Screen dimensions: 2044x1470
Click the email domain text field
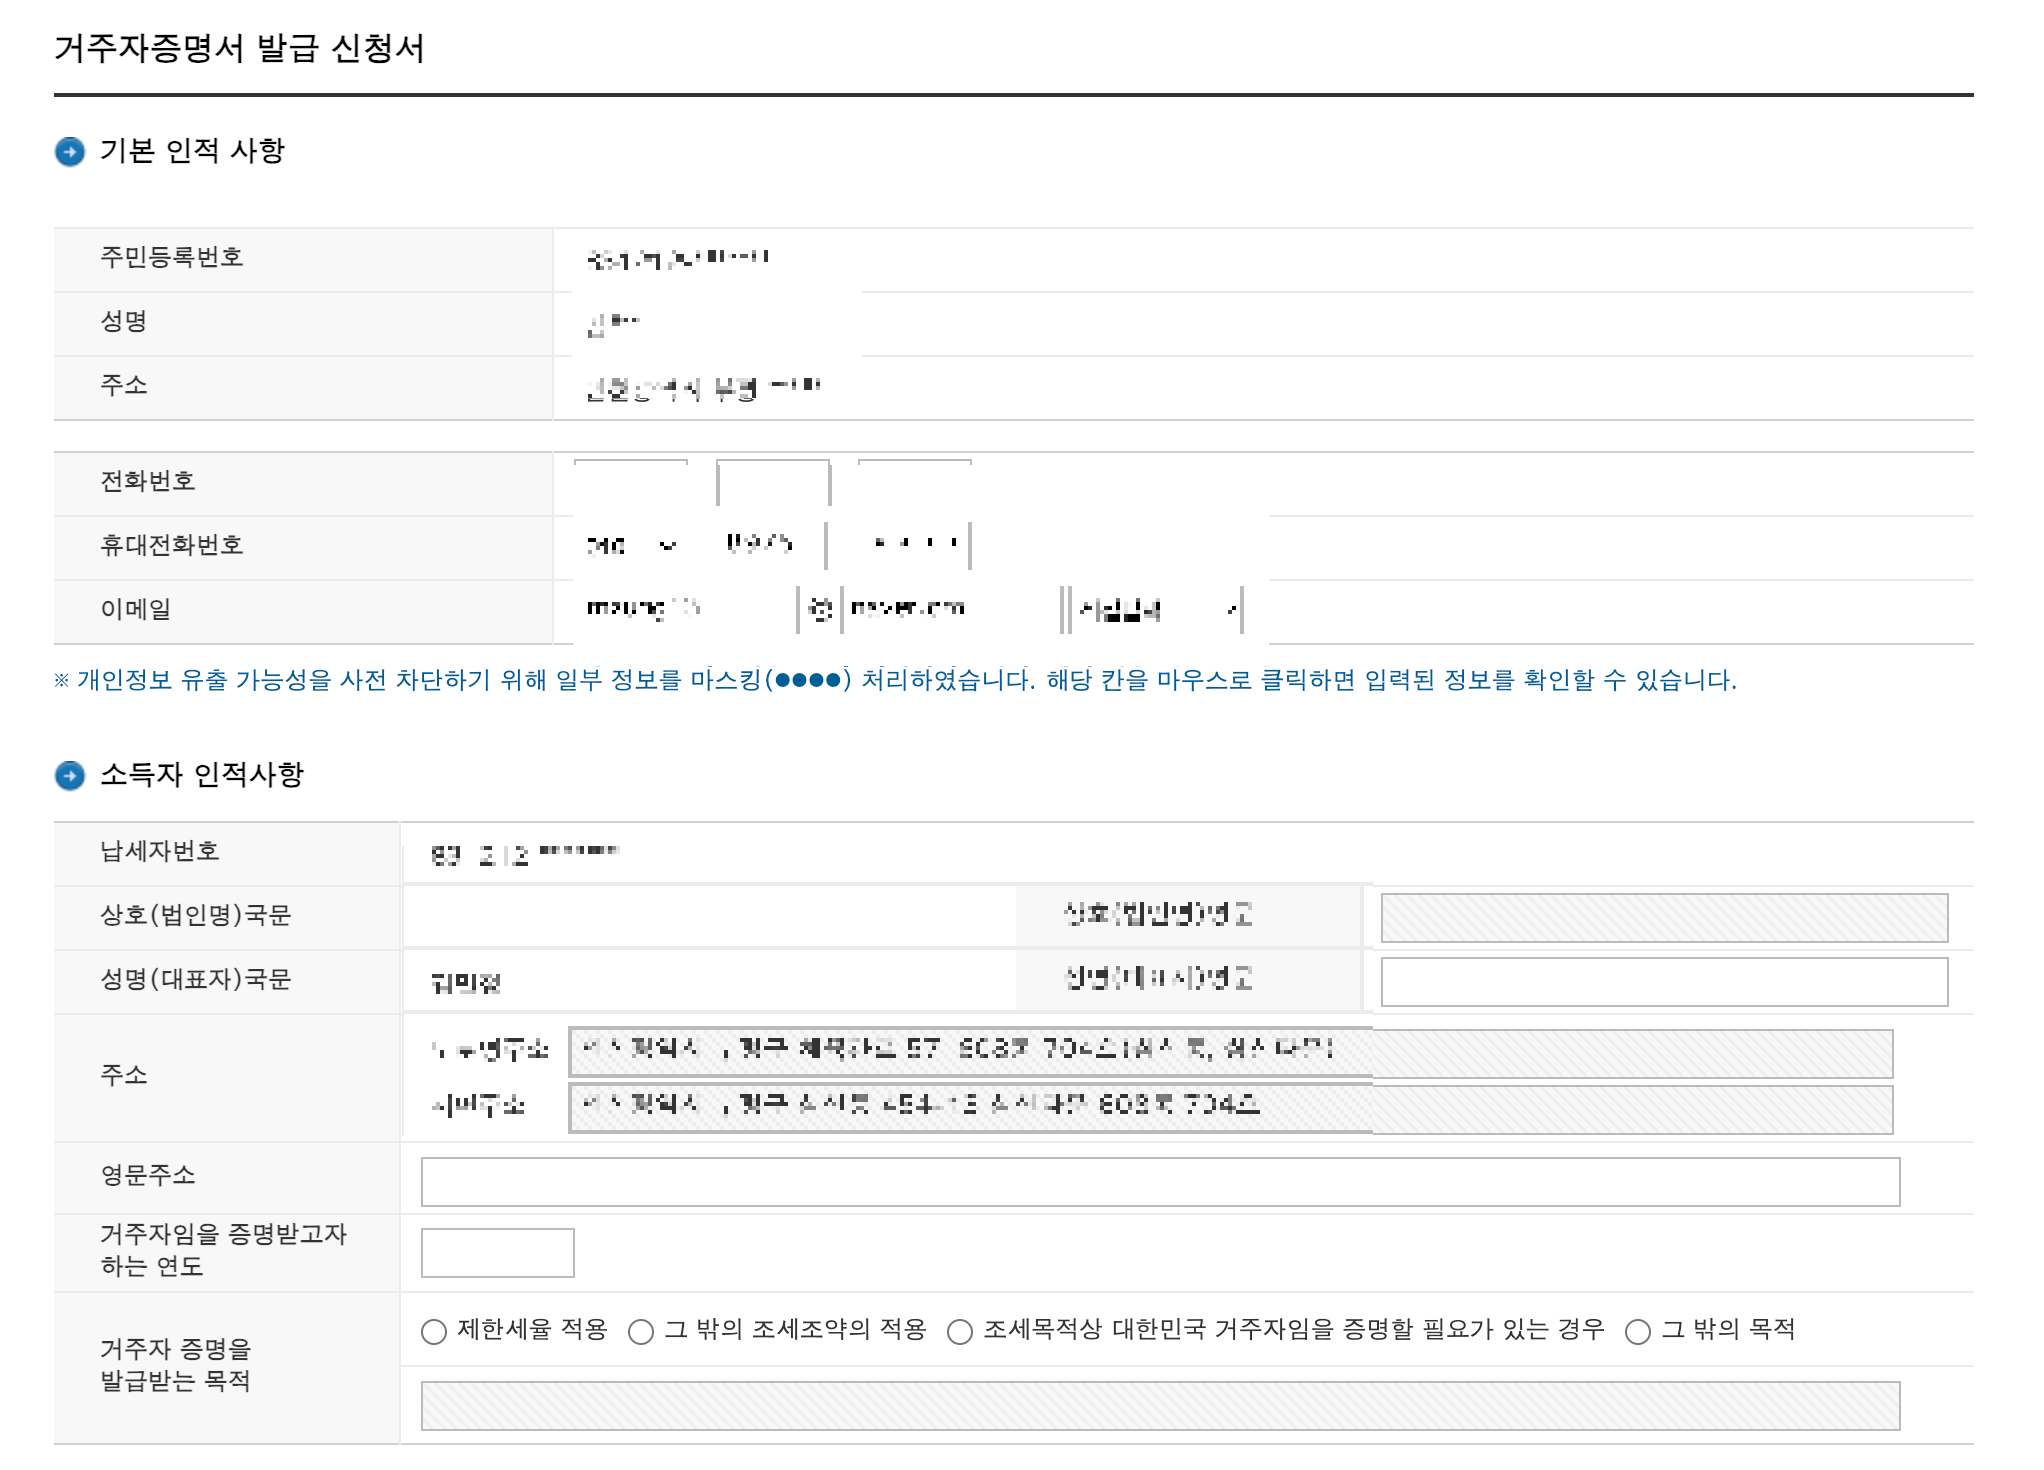point(950,609)
